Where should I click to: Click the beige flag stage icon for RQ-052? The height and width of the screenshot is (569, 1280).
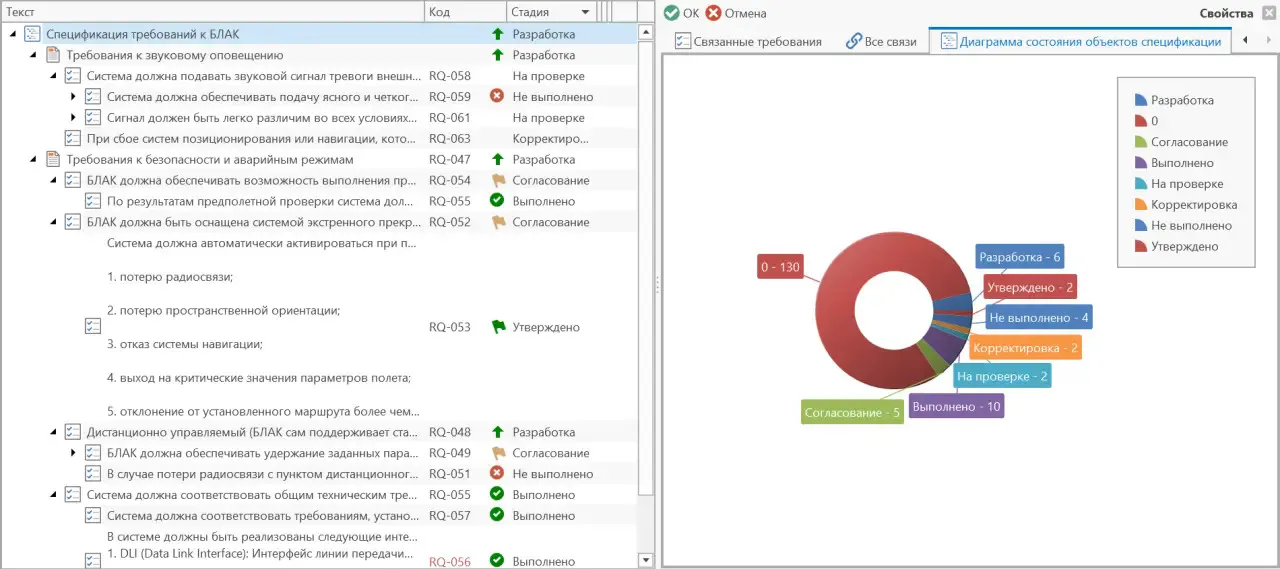(498, 222)
